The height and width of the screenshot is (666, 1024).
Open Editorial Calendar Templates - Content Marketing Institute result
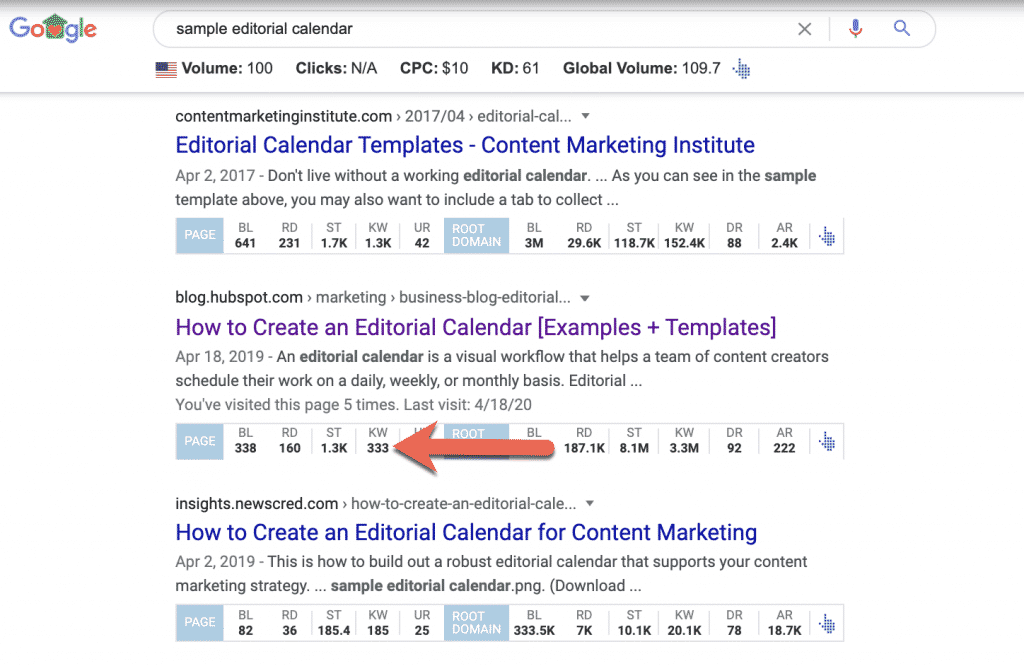click(465, 145)
